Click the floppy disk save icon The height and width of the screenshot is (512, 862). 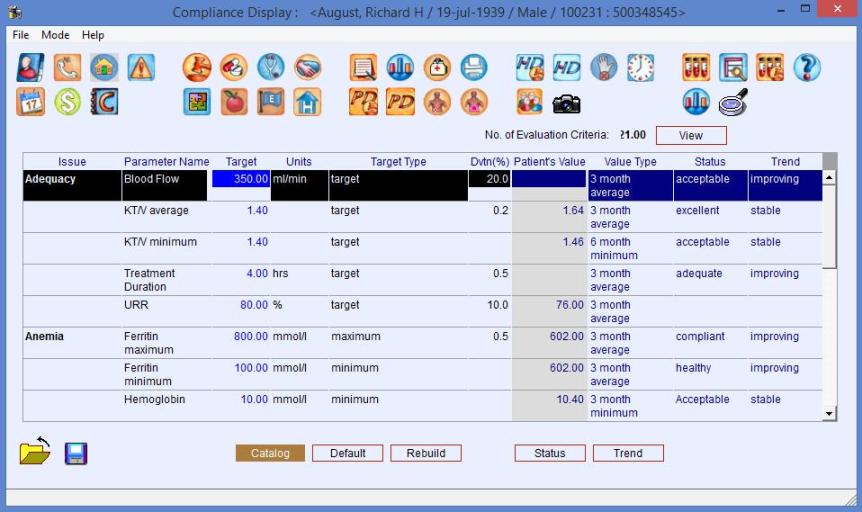coord(76,453)
